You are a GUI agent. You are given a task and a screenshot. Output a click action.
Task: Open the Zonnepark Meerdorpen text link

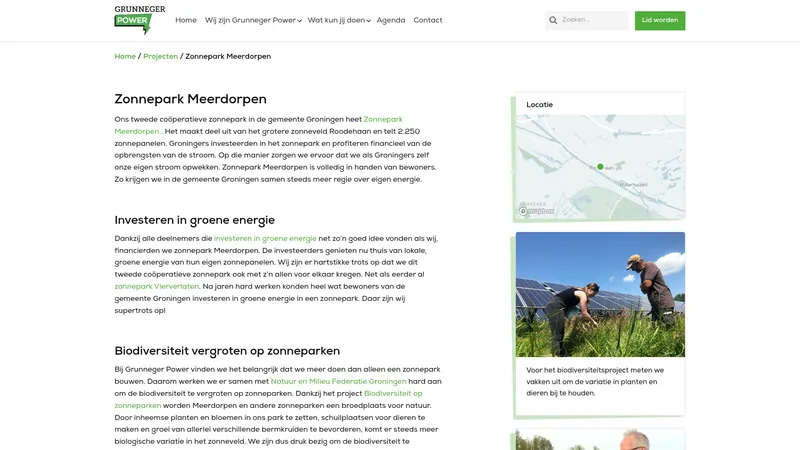[x=383, y=119]
